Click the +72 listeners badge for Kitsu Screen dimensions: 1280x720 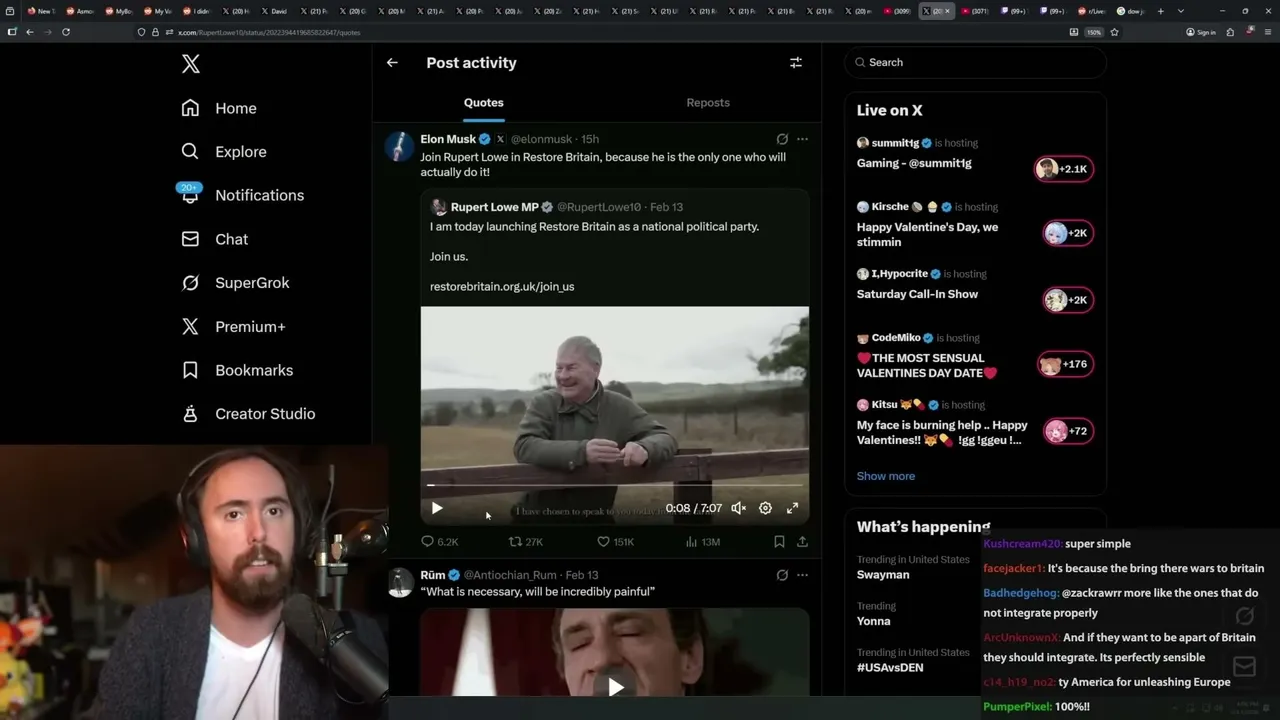coord(1068,431)
